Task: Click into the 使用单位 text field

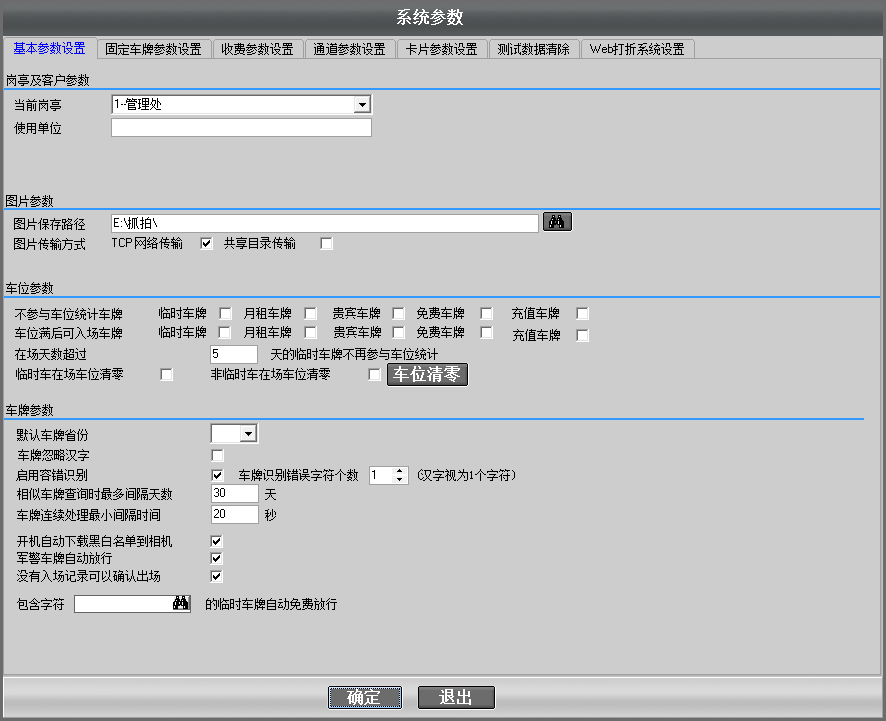Action: click(241, 128)
